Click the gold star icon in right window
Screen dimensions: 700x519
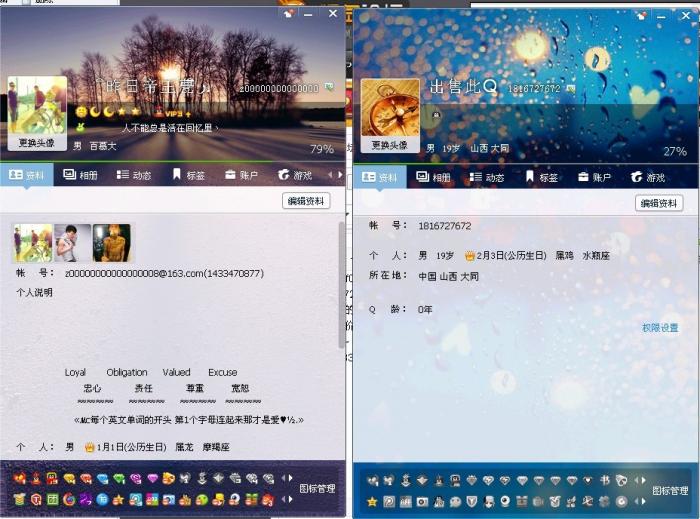[372, 502]
